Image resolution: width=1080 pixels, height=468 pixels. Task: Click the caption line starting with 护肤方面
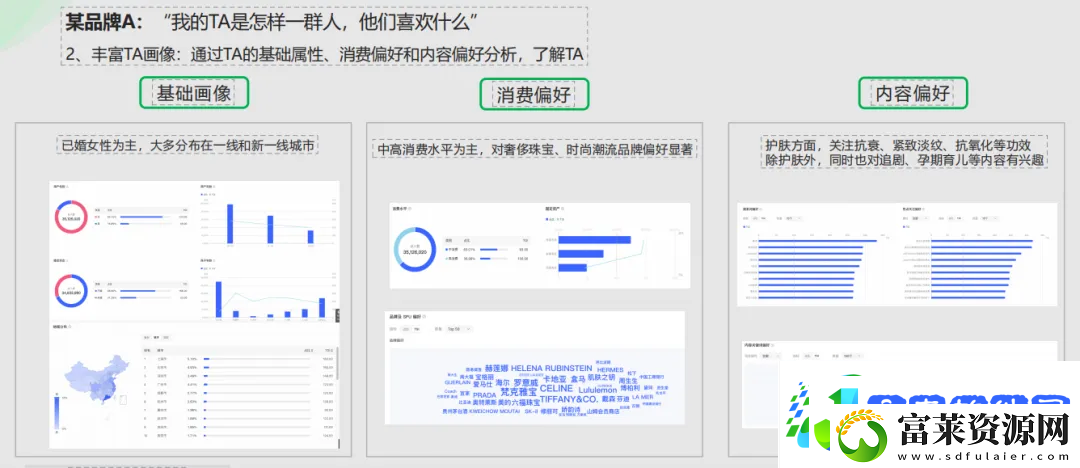click(x=897, y=145)
